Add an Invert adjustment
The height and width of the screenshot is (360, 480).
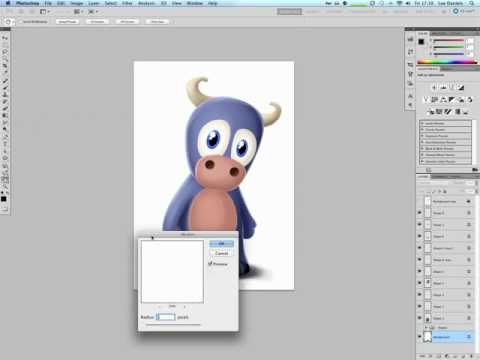(x=432, y=112)
